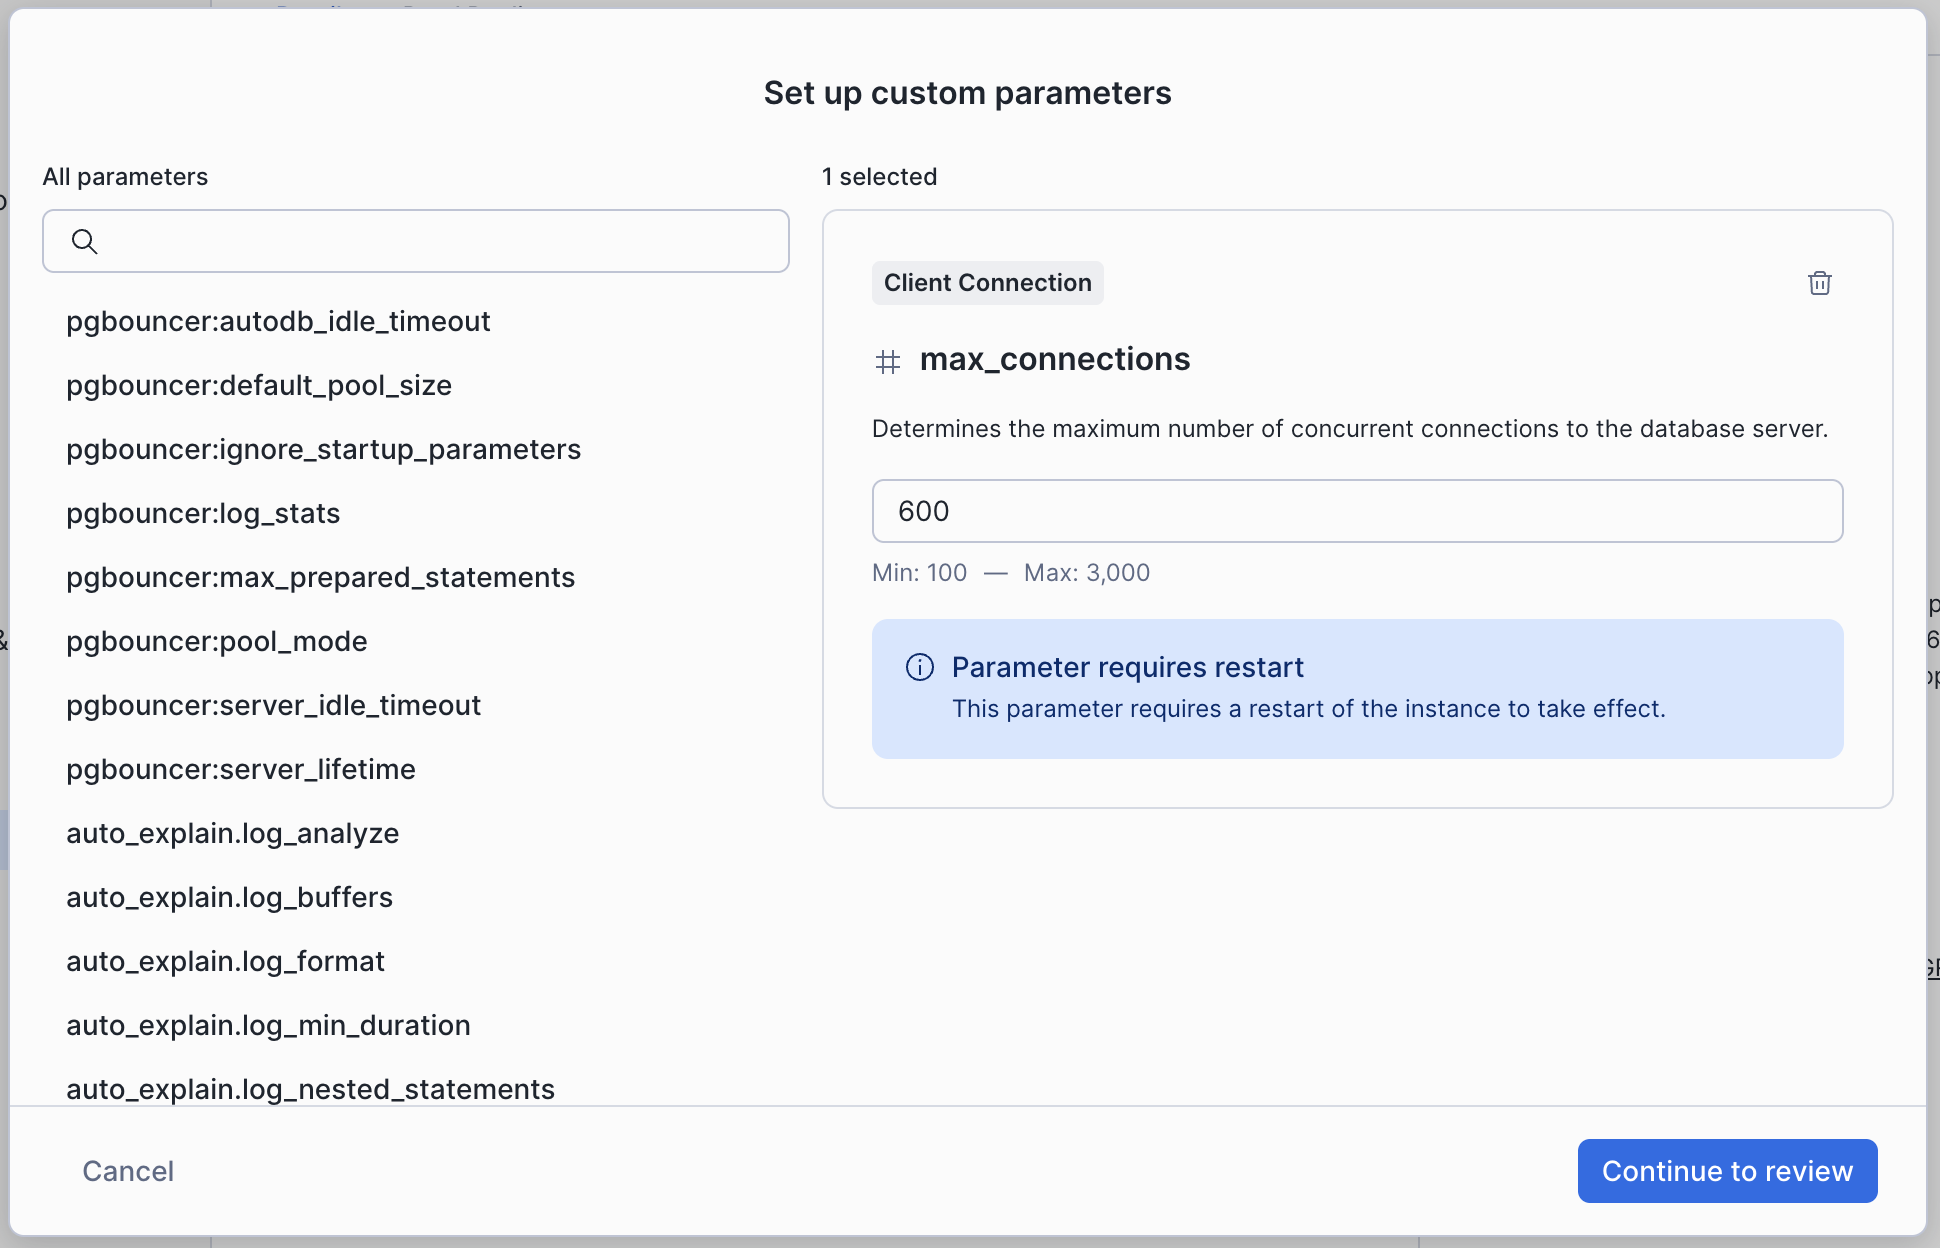Screen dimensions: 1940x1248
Task: Select pgbouncer:server_idle_timeout parameter
Action: pyautogui.click(x=273, y=705)
